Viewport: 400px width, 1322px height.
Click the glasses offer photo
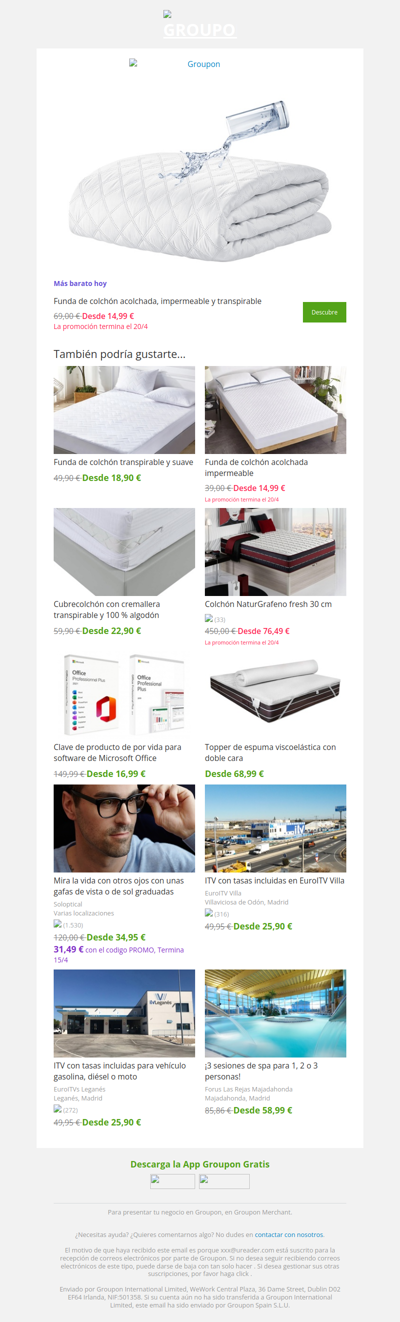pos(124,829)
